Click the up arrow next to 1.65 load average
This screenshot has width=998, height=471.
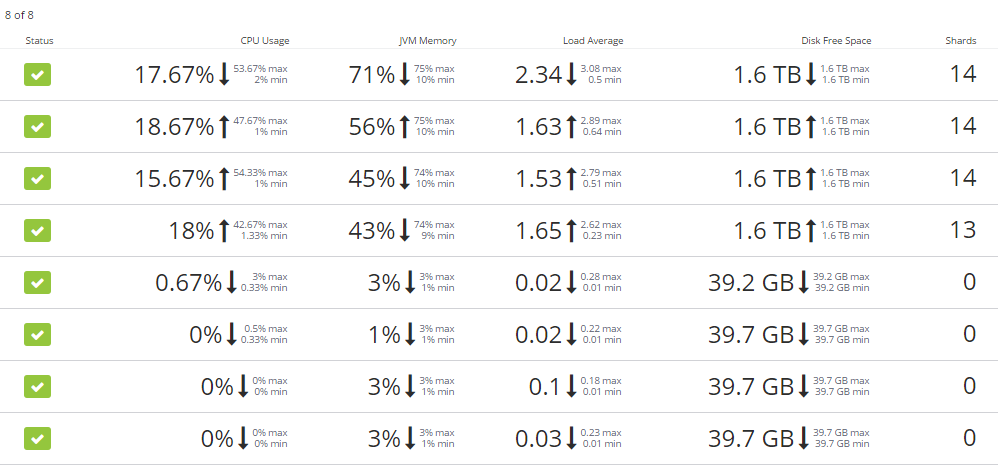pos(571,231)
